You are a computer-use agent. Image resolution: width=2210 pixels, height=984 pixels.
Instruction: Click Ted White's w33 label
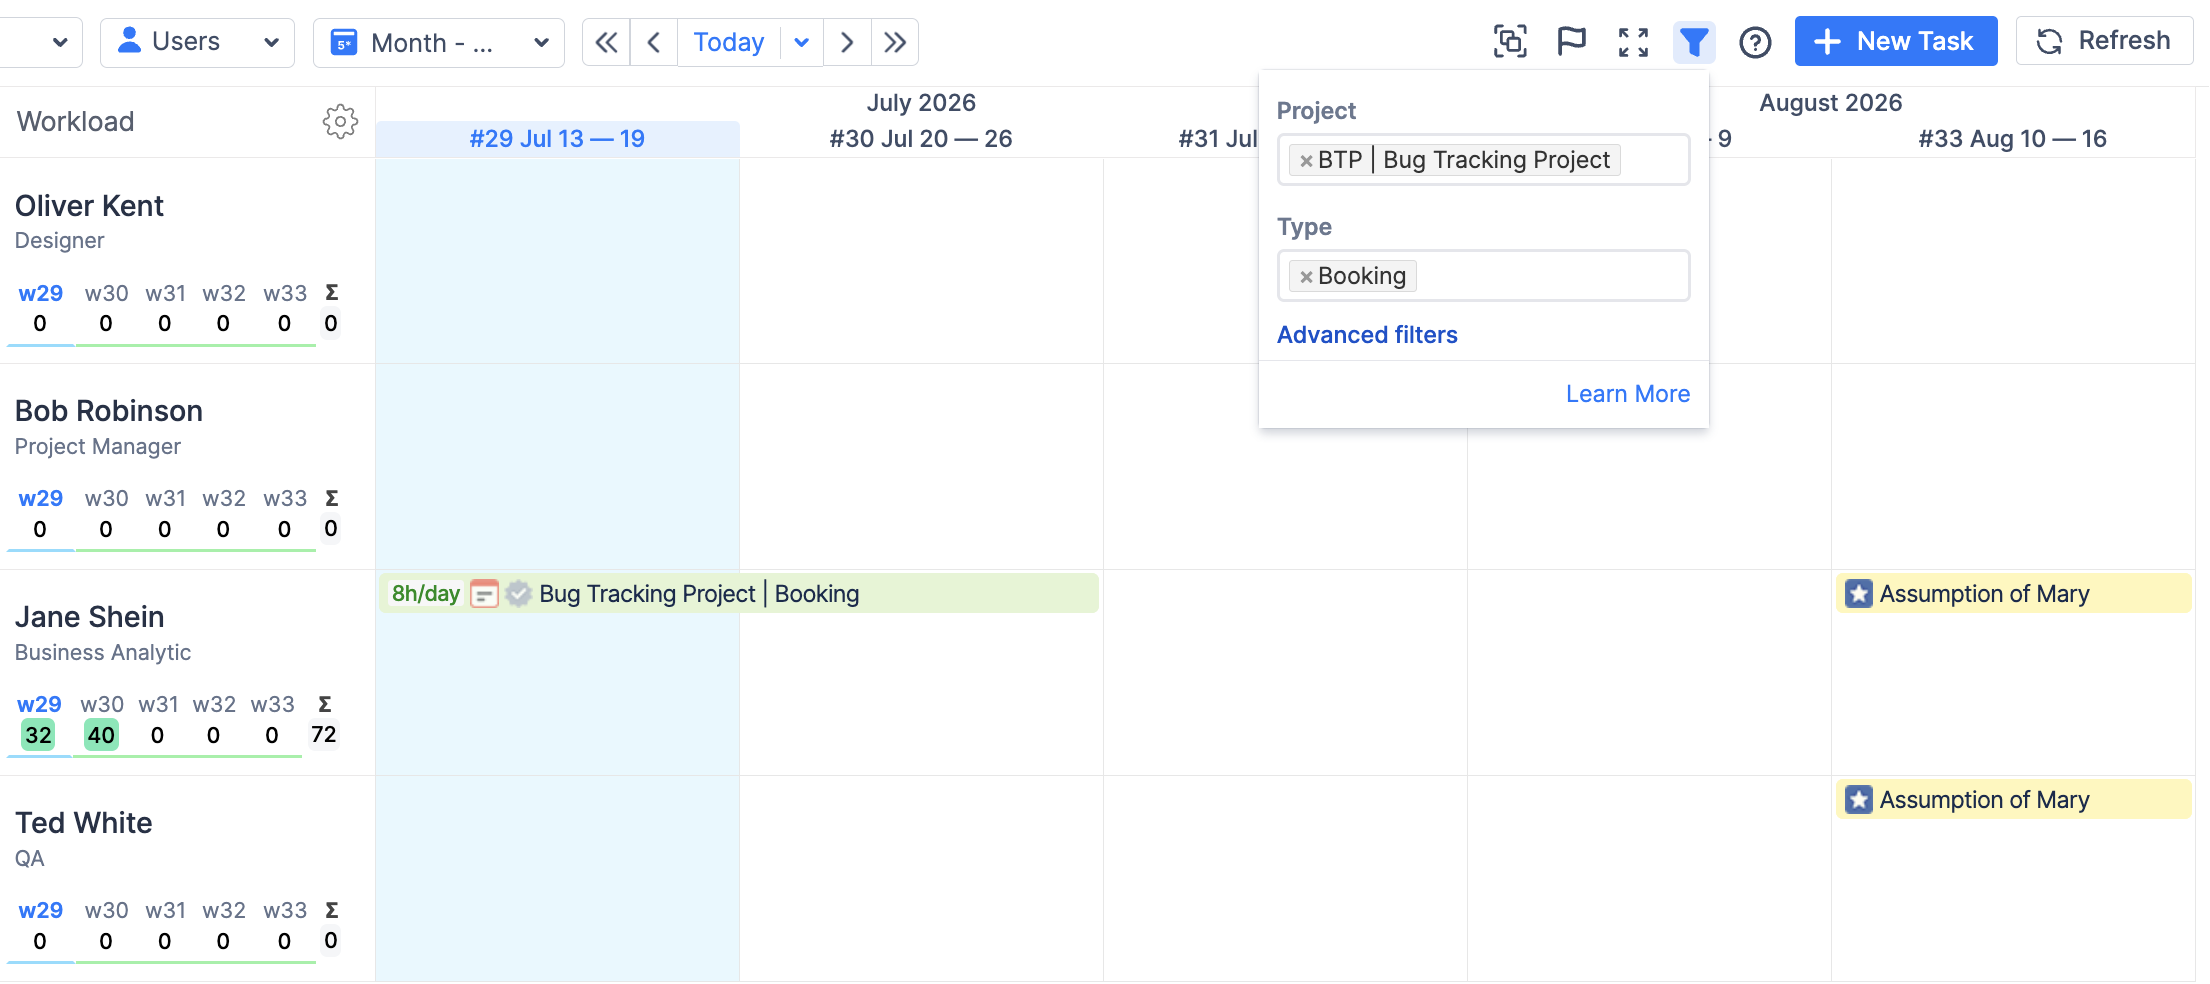pyautogui.click(x=285, y=910)
